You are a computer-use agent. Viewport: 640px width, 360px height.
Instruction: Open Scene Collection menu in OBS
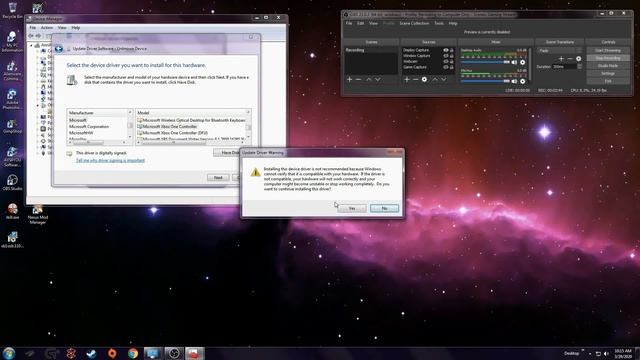pyautogui.click(x=414, y=23)
